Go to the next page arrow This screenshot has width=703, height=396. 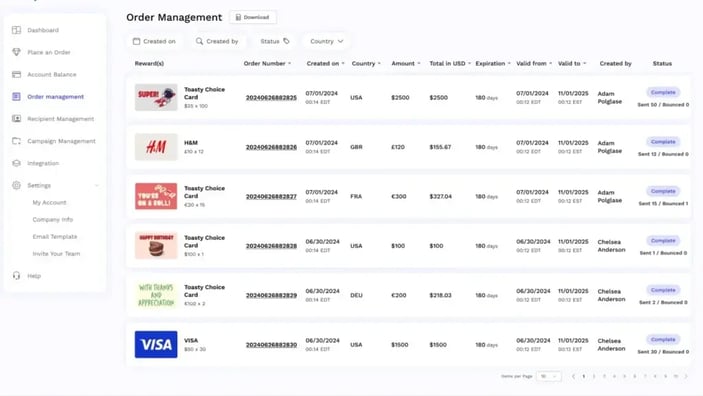click(x=686, y=376)
